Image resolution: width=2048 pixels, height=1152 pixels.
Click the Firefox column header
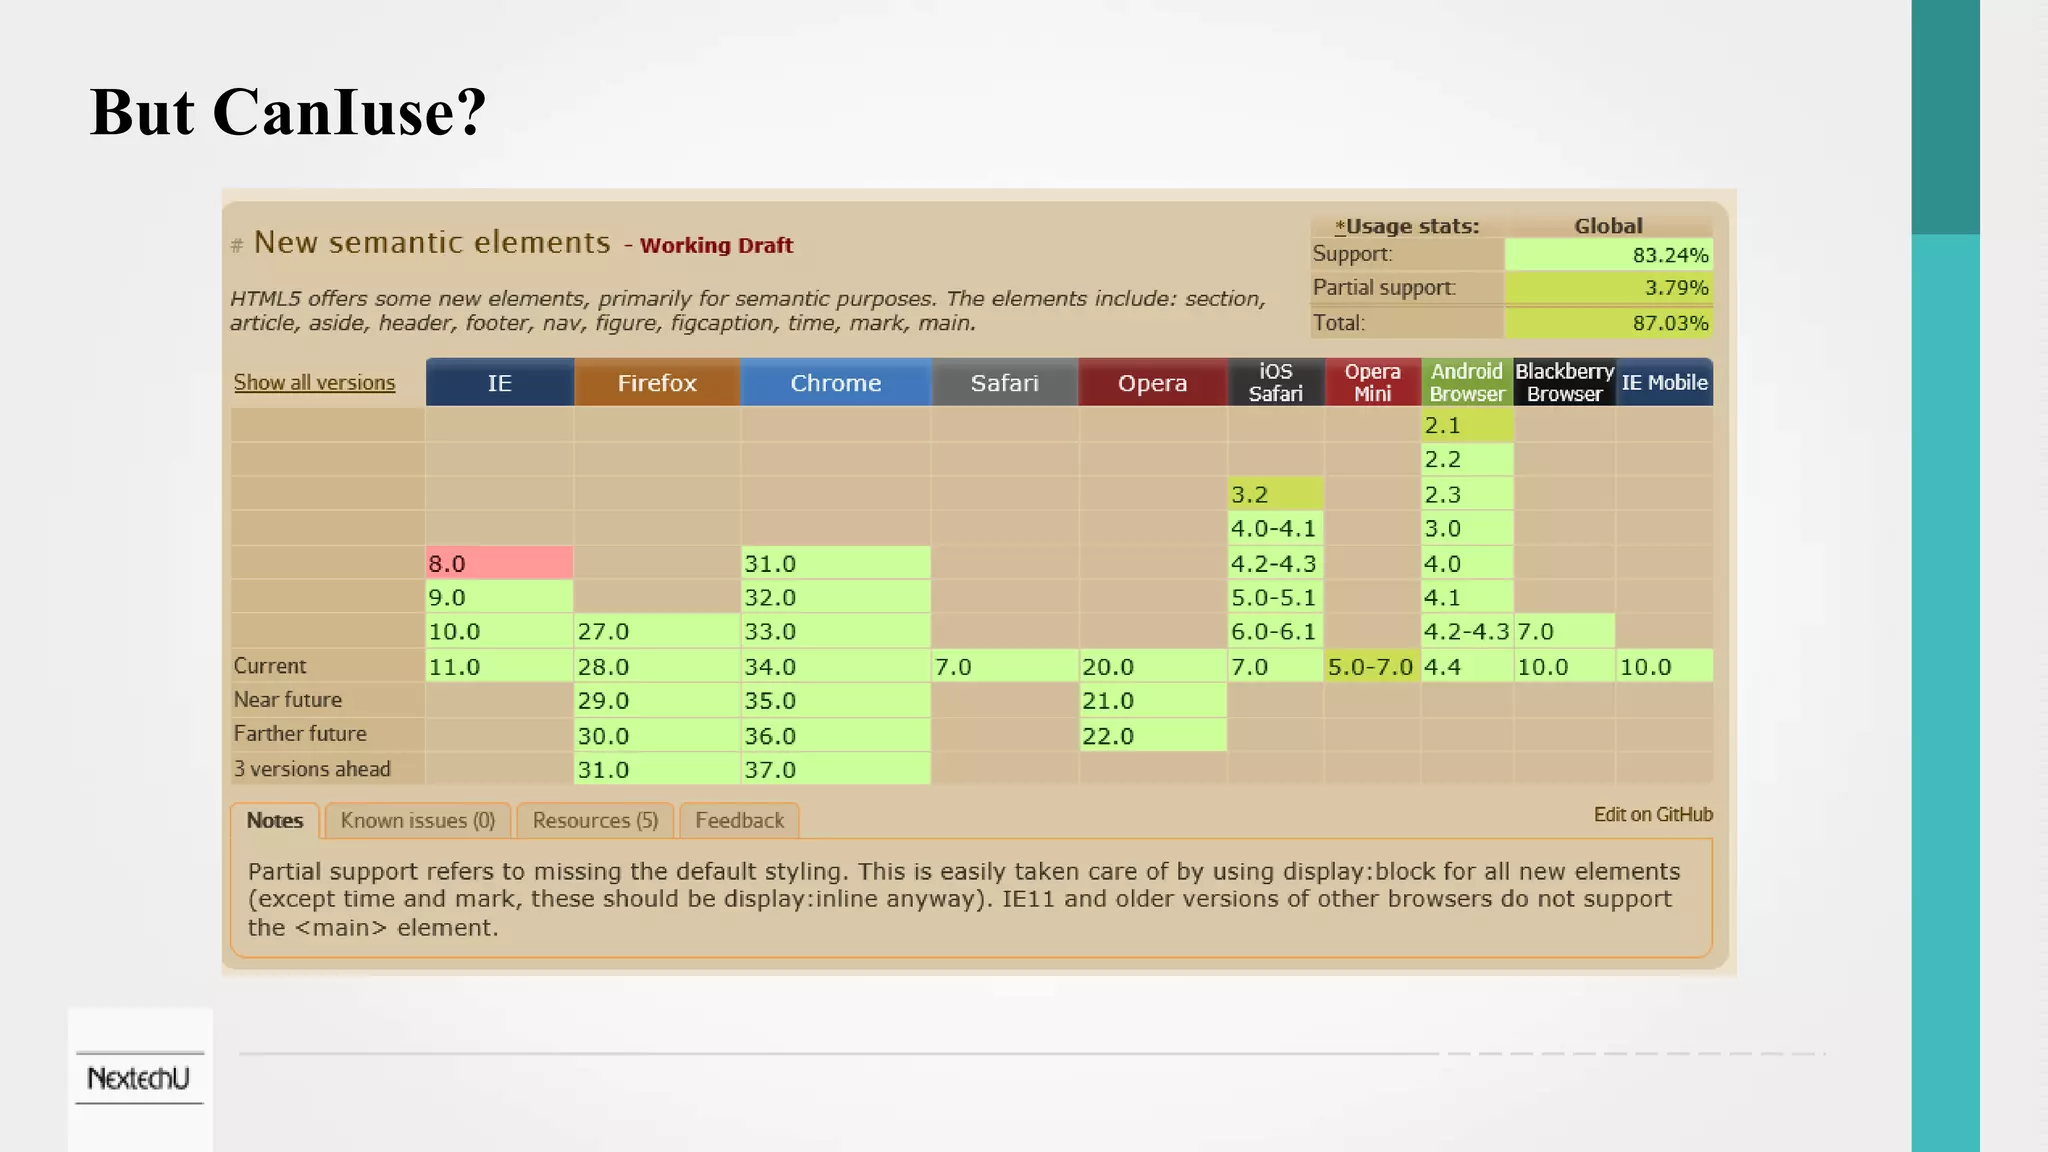pos(656,383)
